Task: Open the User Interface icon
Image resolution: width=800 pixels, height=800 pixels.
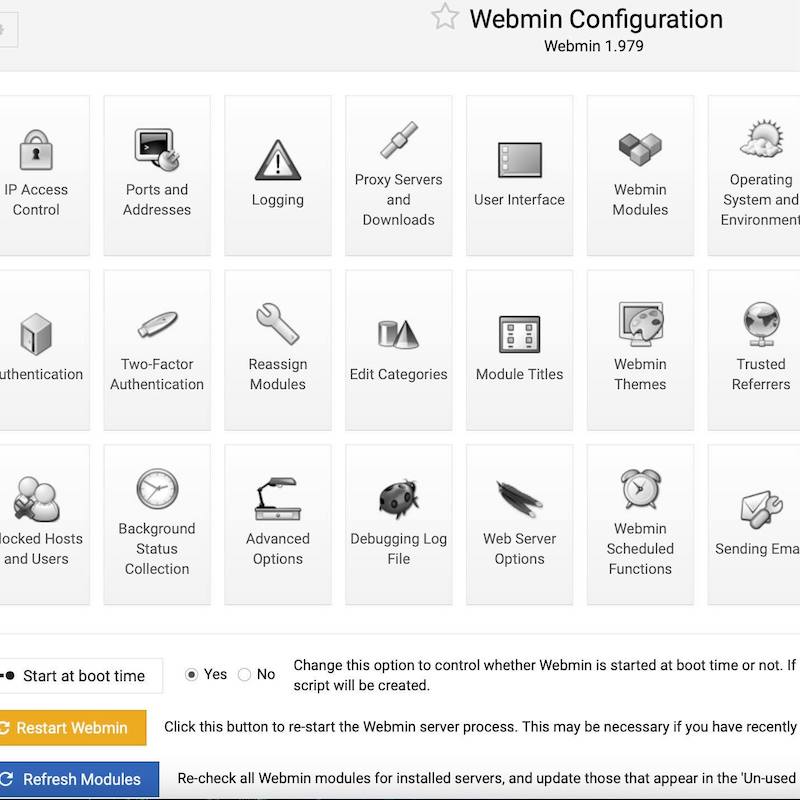Action: pyautogui.click(x=519, y=160)
